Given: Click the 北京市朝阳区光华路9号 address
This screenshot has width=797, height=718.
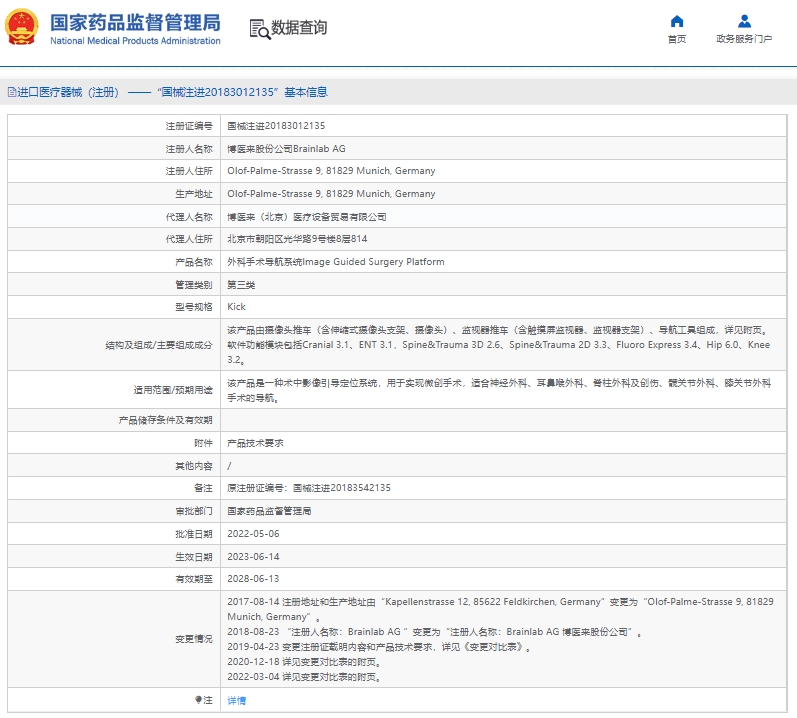Looking at the screenshot, I should 297,239.
